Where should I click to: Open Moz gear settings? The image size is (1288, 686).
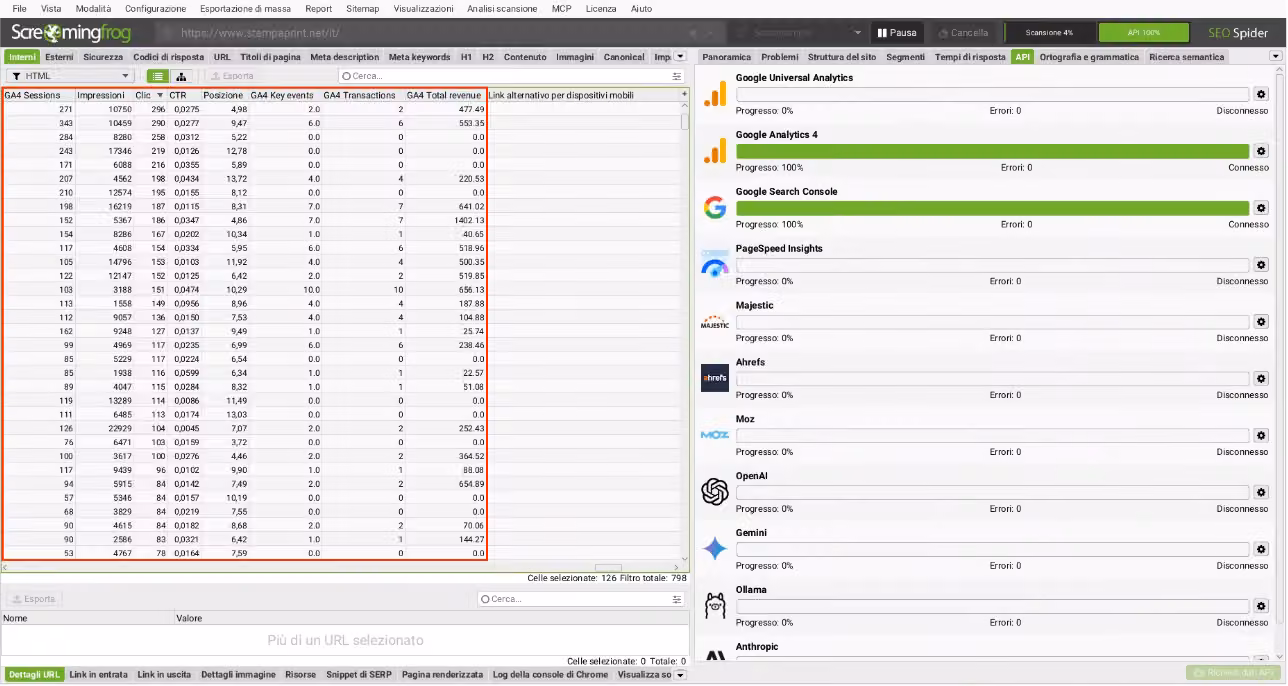[x=1261, y=436]
